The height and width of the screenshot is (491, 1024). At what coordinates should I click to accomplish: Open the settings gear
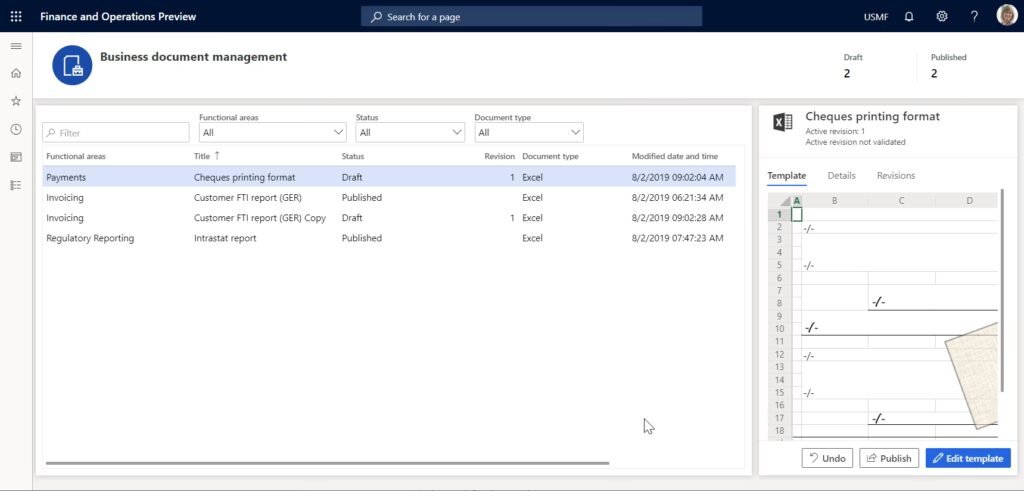pos(941,17)
